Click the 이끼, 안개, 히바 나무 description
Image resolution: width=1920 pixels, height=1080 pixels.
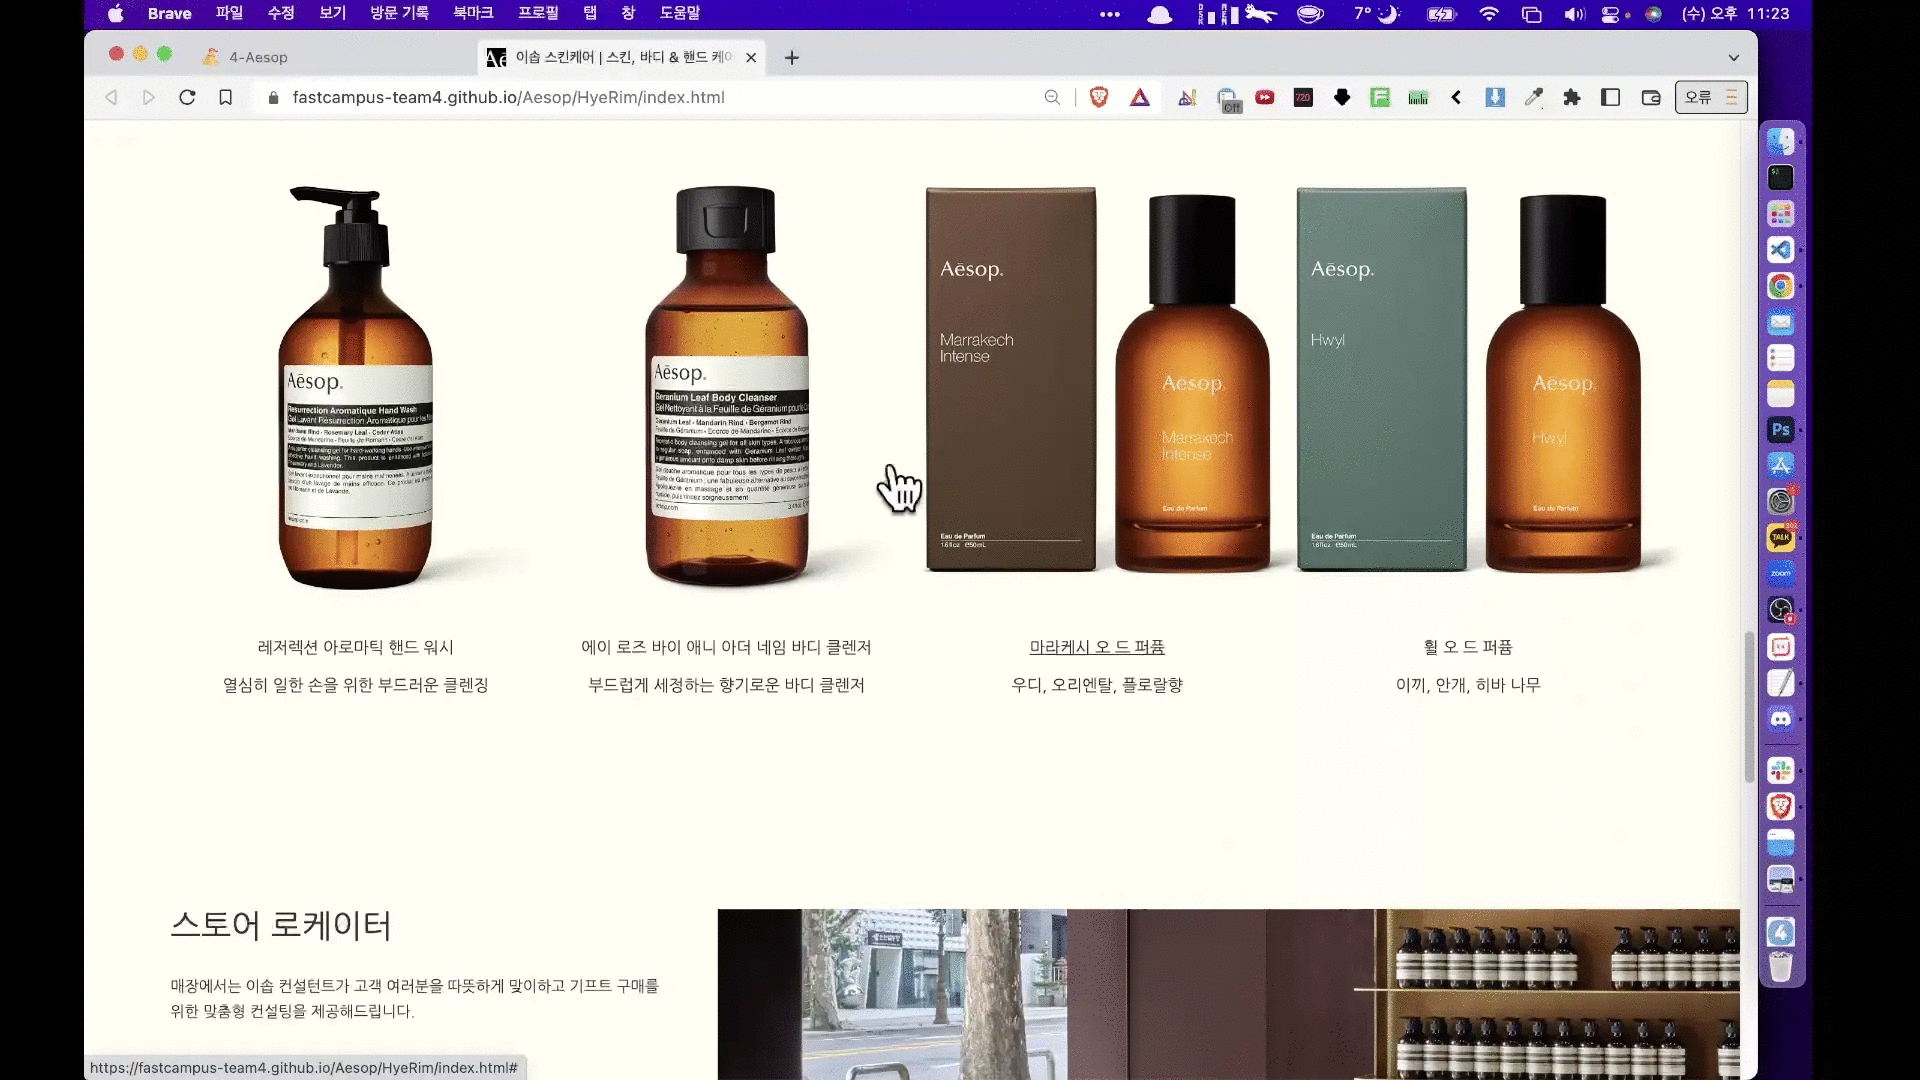(x=1468, y=685)
